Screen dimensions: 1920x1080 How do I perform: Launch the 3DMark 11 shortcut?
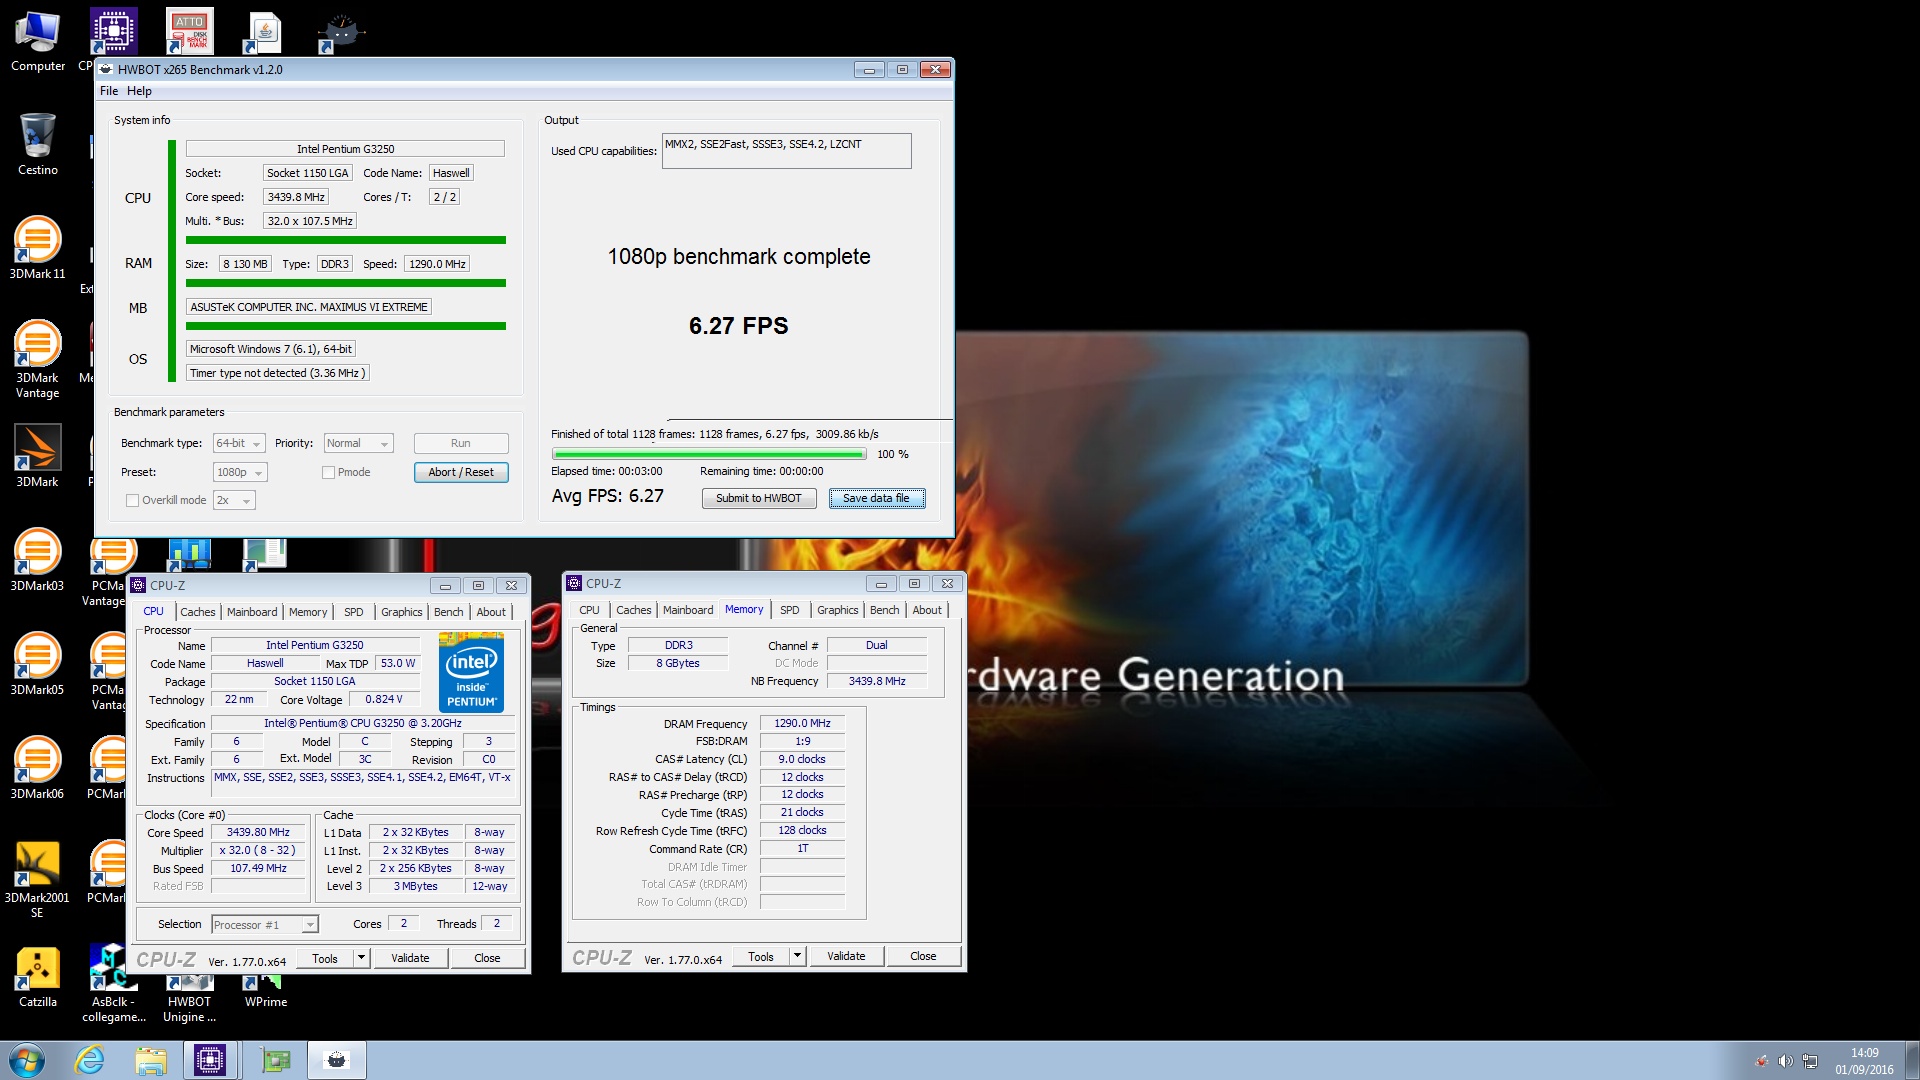(37, 248)
